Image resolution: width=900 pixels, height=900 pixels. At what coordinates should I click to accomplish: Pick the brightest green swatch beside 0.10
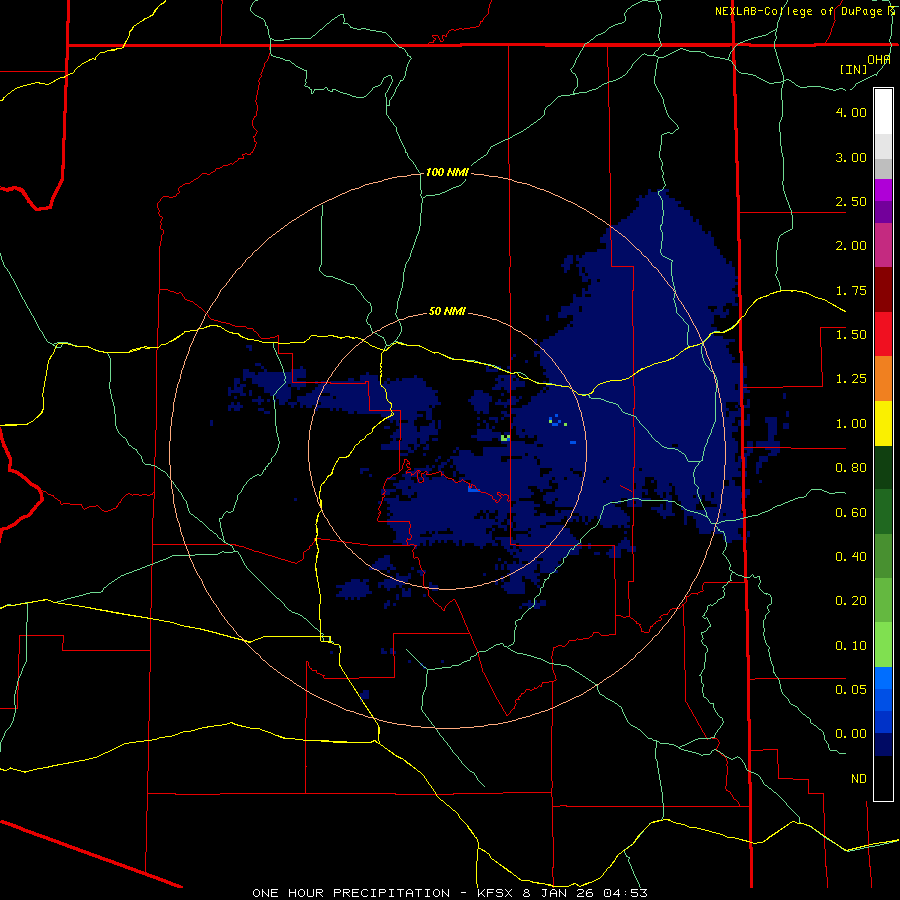point(883,645)
